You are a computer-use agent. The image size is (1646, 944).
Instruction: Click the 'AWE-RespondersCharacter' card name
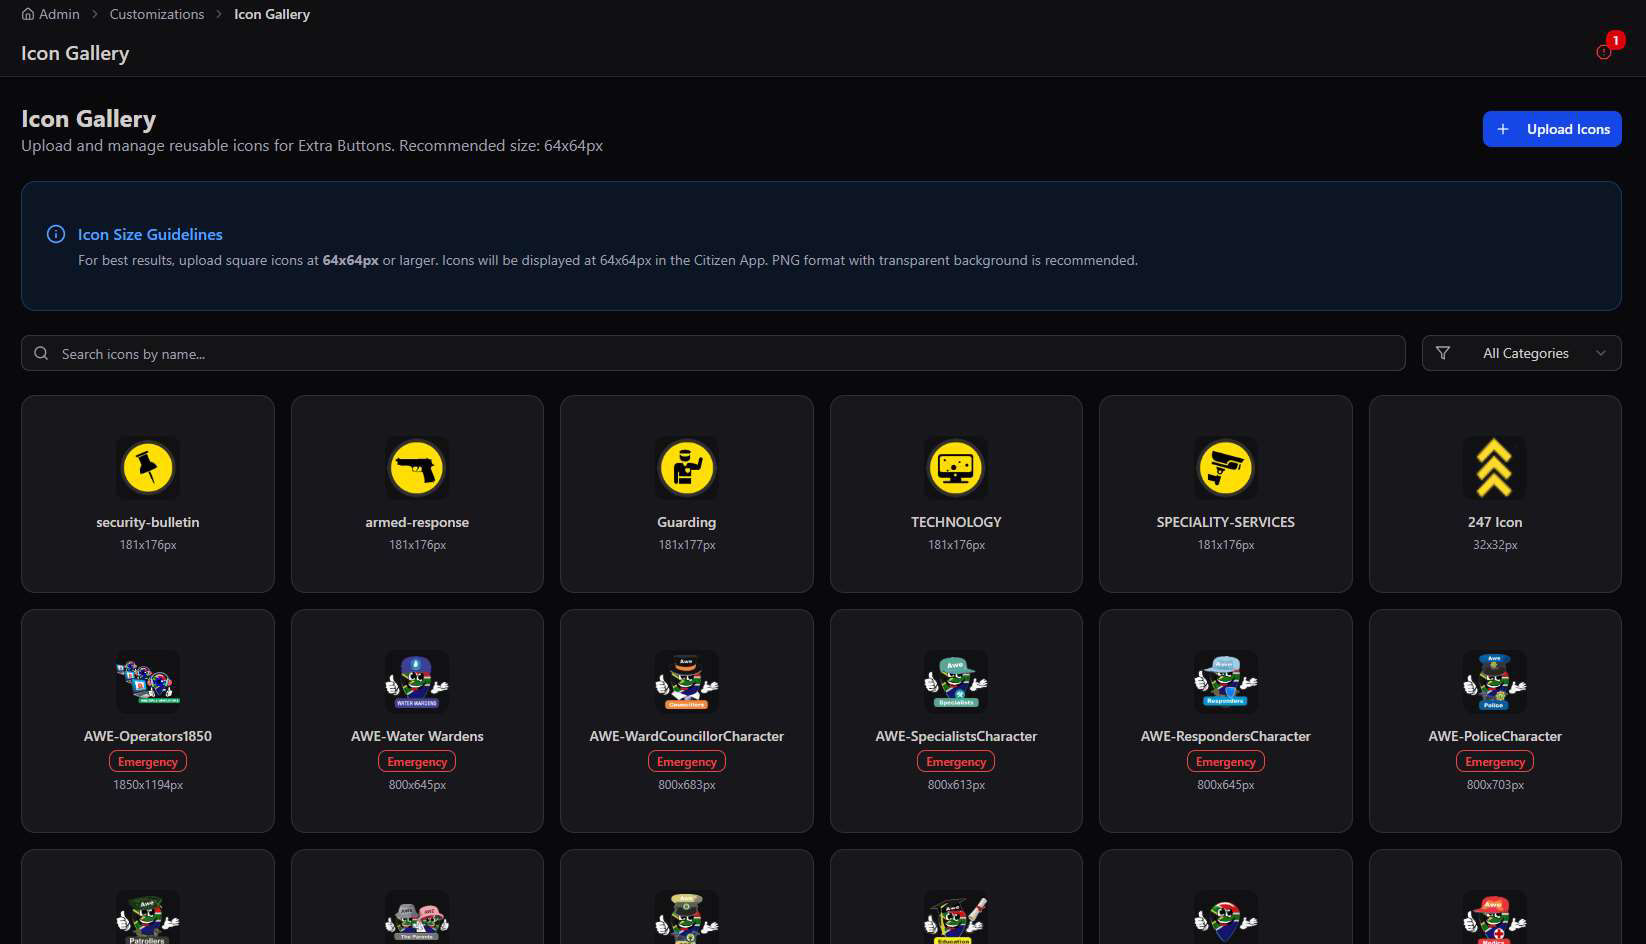tap(1226, 736)
